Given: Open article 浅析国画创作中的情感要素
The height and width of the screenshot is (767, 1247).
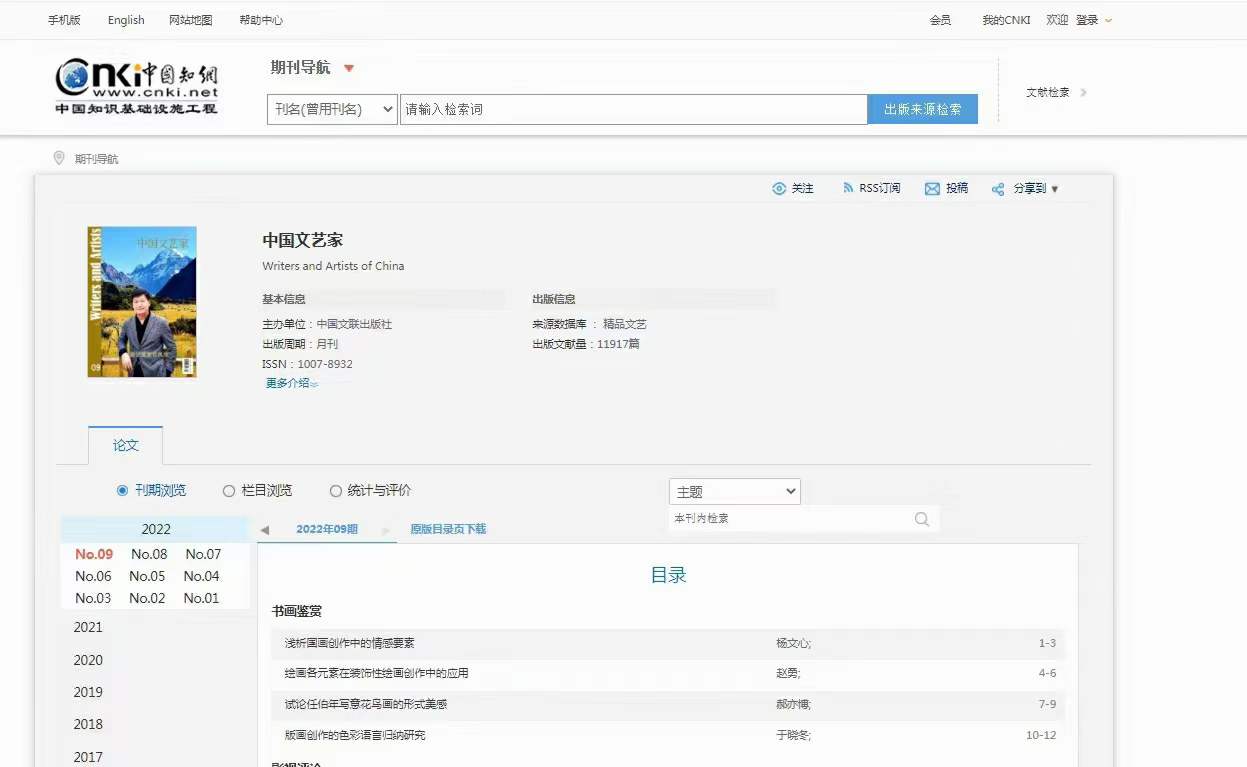Looking at the screenshot, I should (349, 643).
